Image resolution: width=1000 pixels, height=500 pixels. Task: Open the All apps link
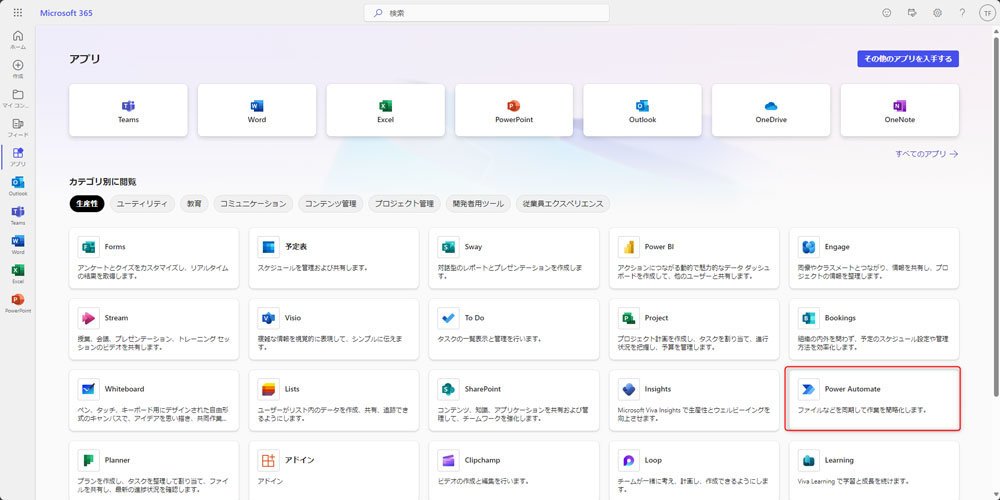coord(927,154)
